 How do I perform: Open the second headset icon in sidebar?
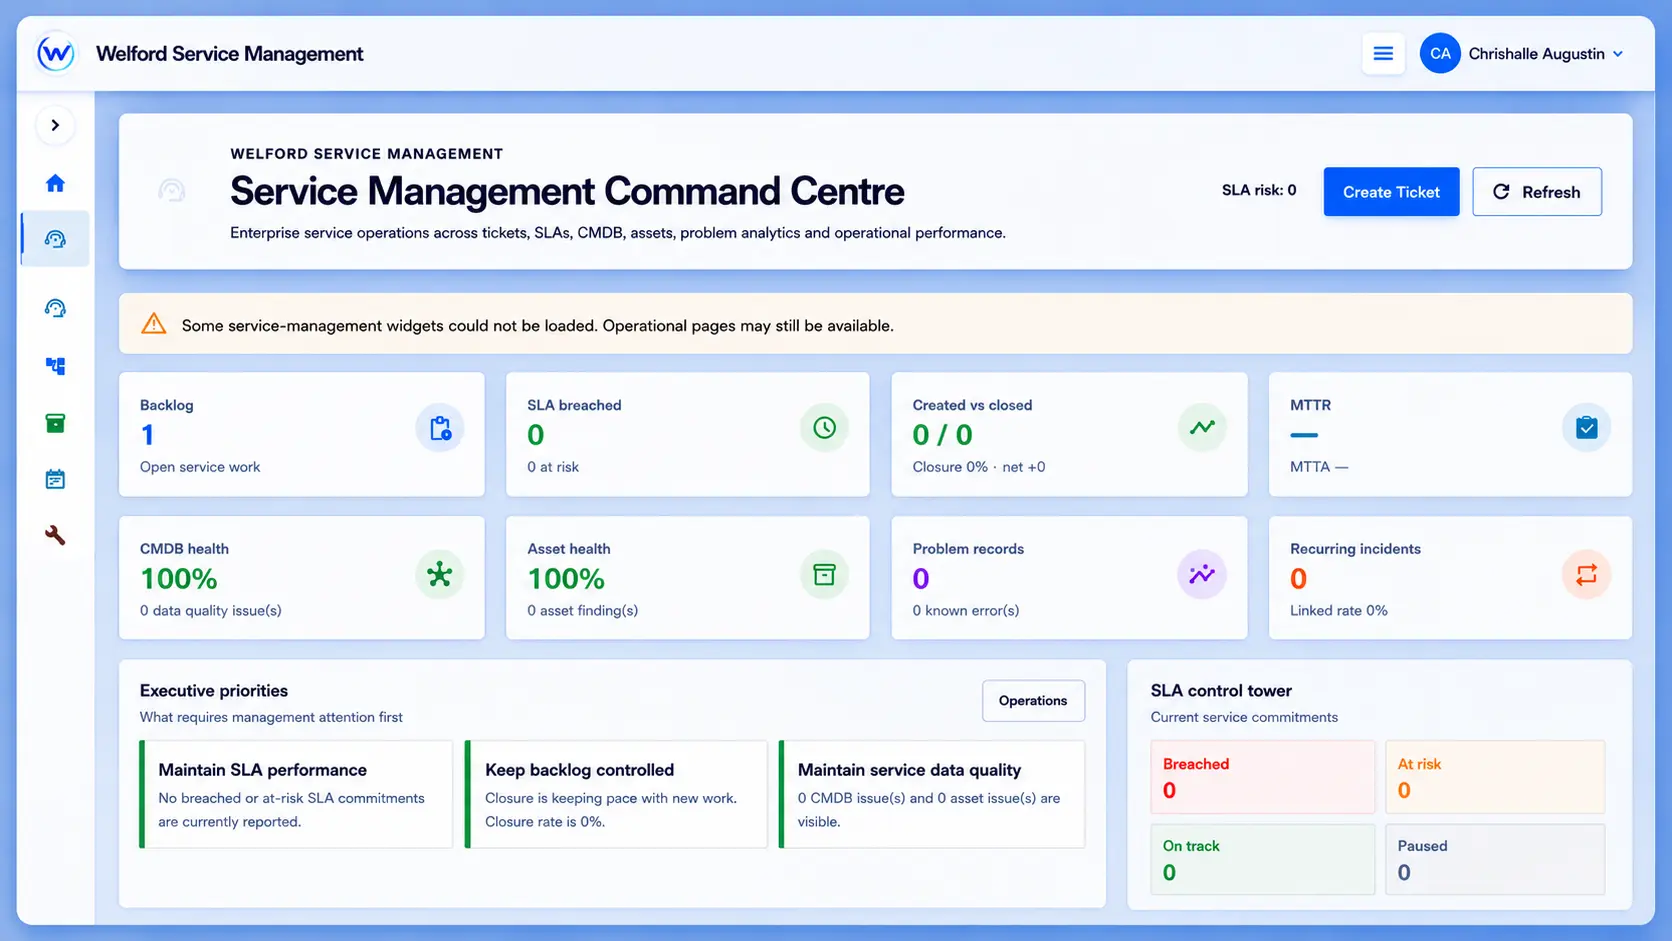(55, 308)
